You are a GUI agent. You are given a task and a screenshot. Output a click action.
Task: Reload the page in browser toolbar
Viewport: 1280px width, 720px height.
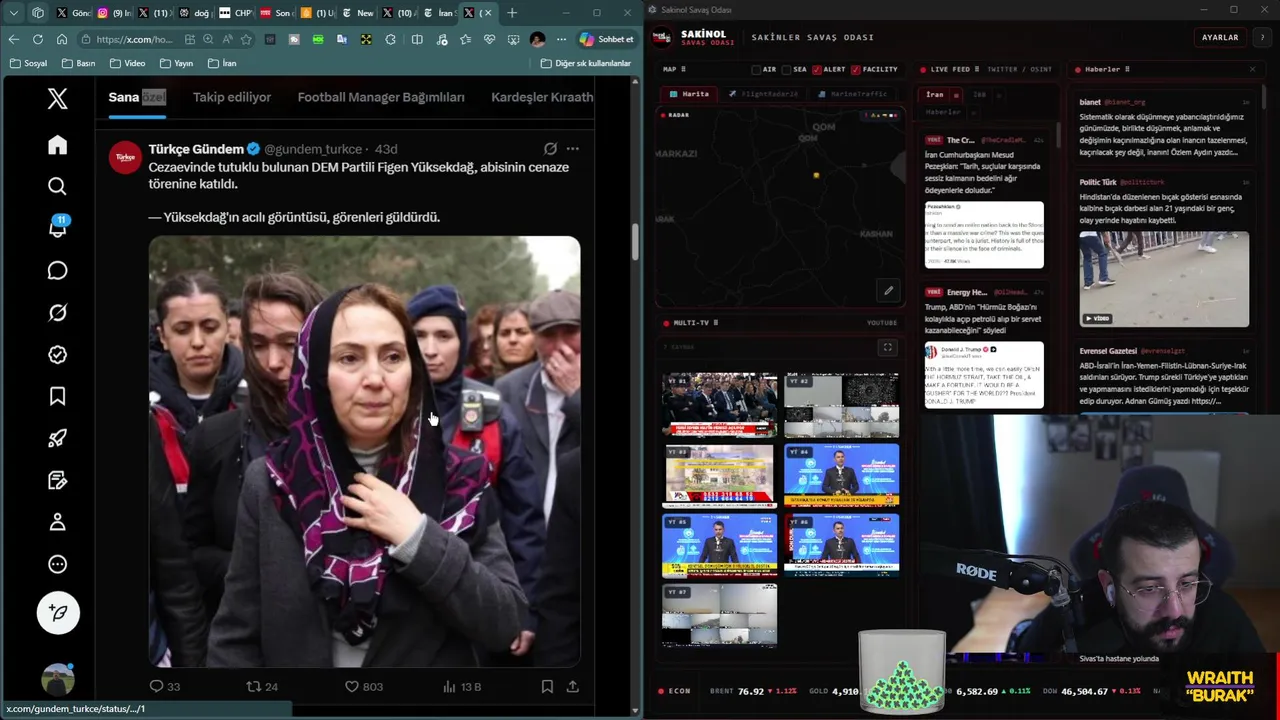pos(37,39)
